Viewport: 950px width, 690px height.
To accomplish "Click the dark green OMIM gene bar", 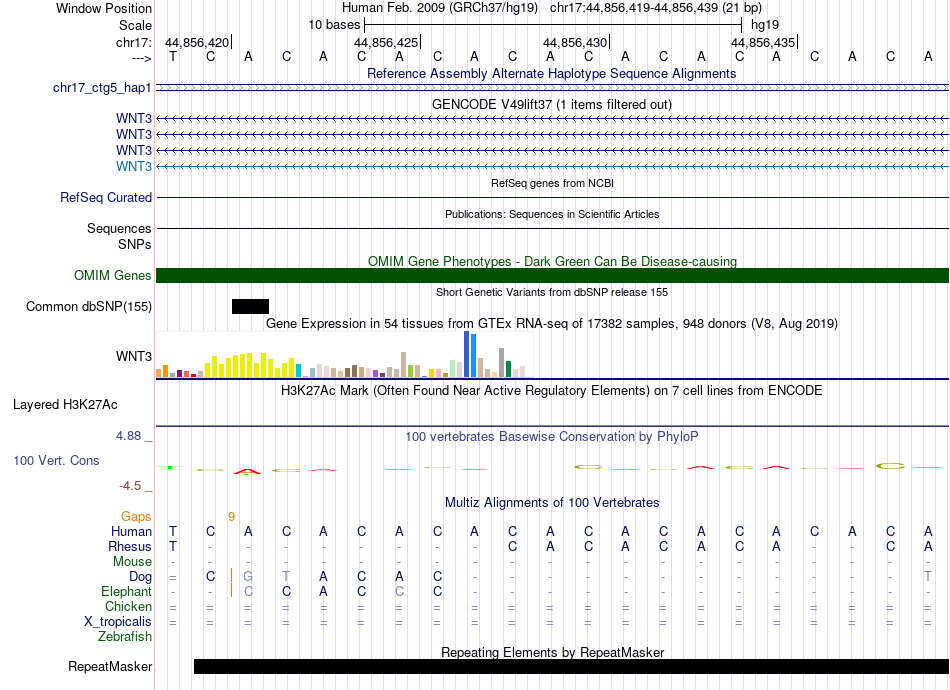I will tap(553, 276).
